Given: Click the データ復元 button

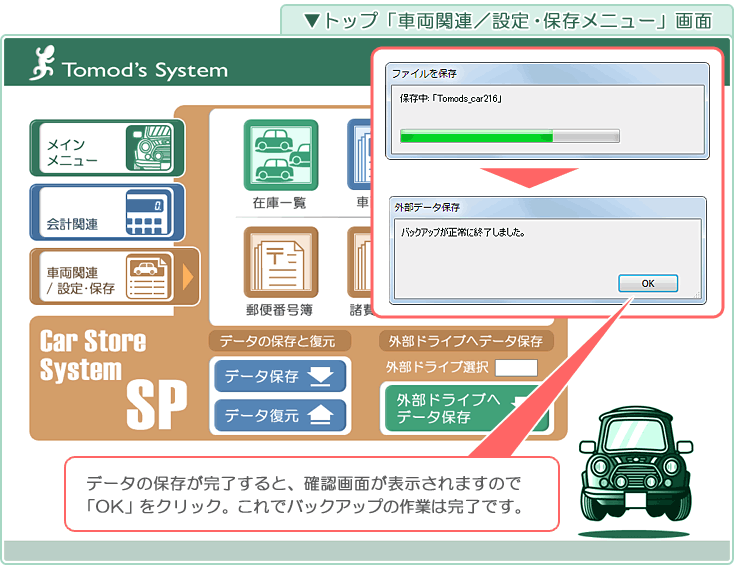Looking at the screenshot, I should [280, 415].
